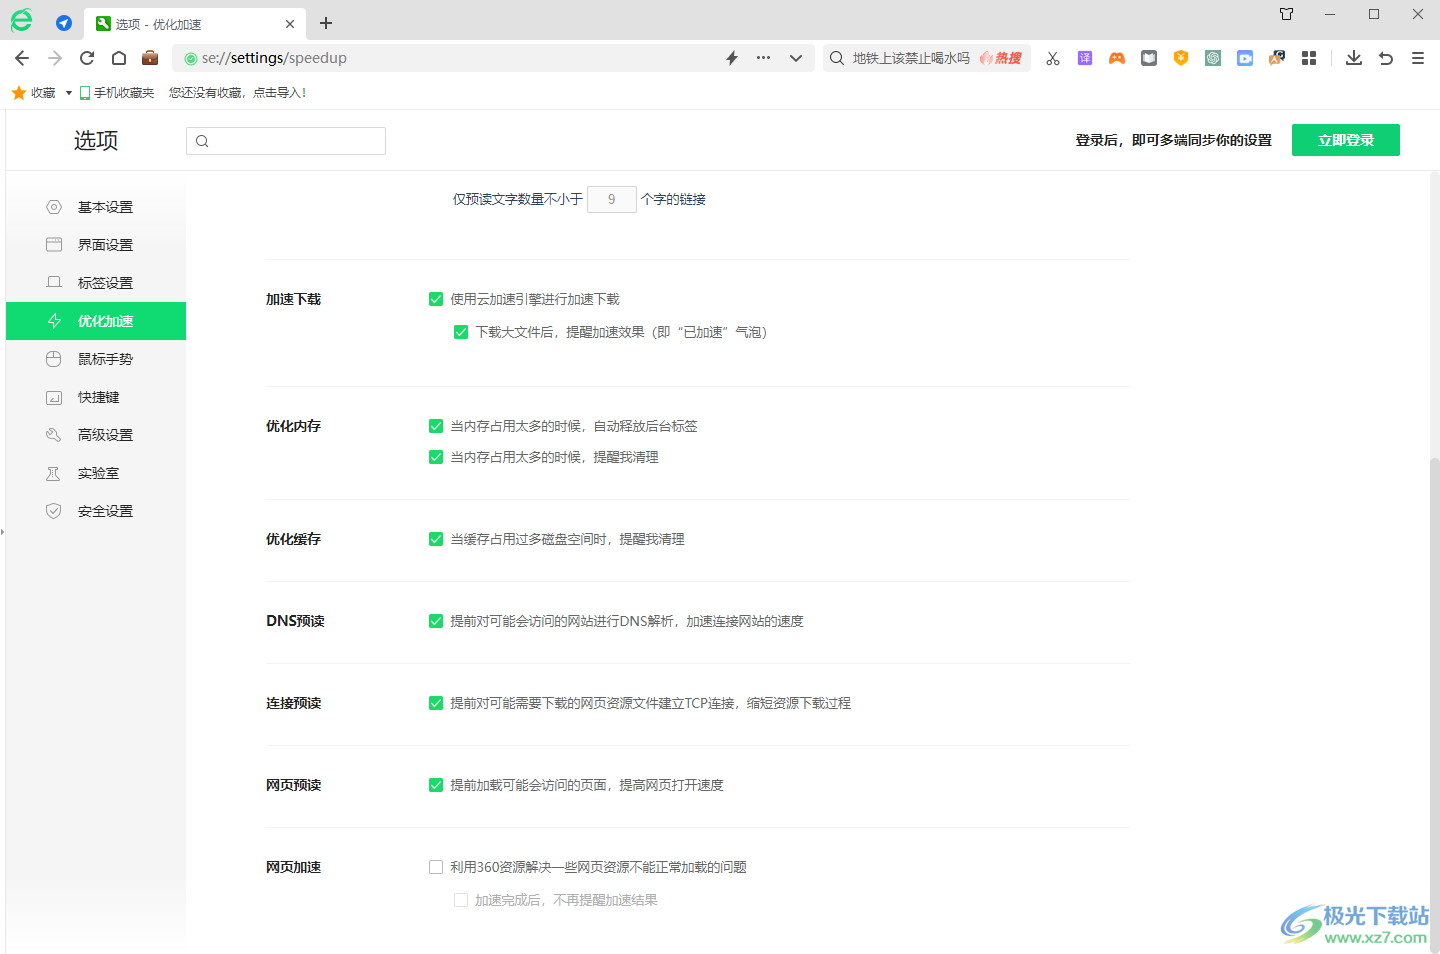Screen dimensions: 1440x954
Task: Uncheck 当内存占用太多的时候，提醒我清理
Action: tap(436, 457)
